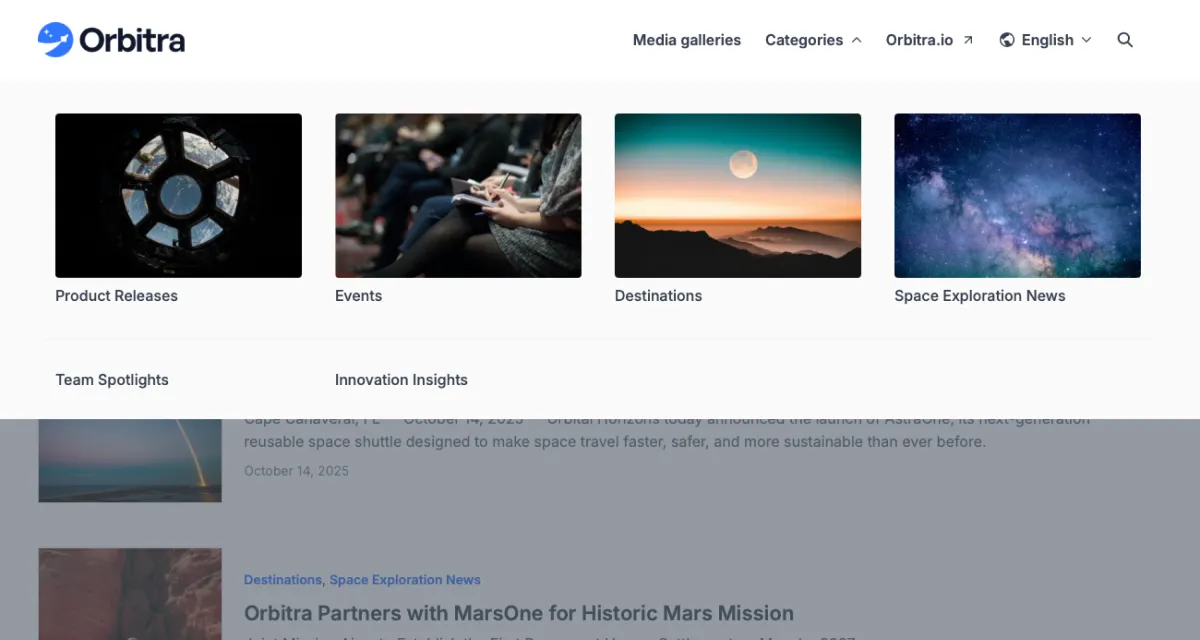This screenshot has width=1200, height=640.
Task: Open the Product Releases category link
Action: click(116, 296)
